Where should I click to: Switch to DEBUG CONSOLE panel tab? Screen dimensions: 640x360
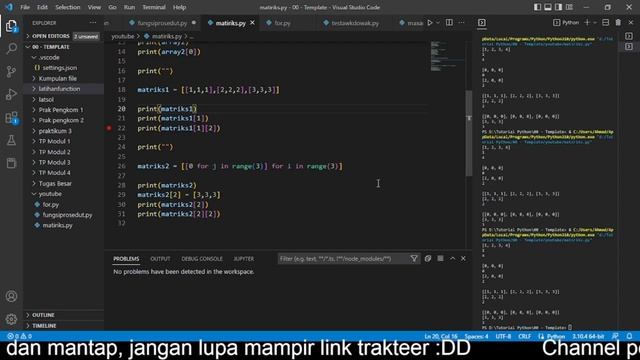[x=202, y=259]
